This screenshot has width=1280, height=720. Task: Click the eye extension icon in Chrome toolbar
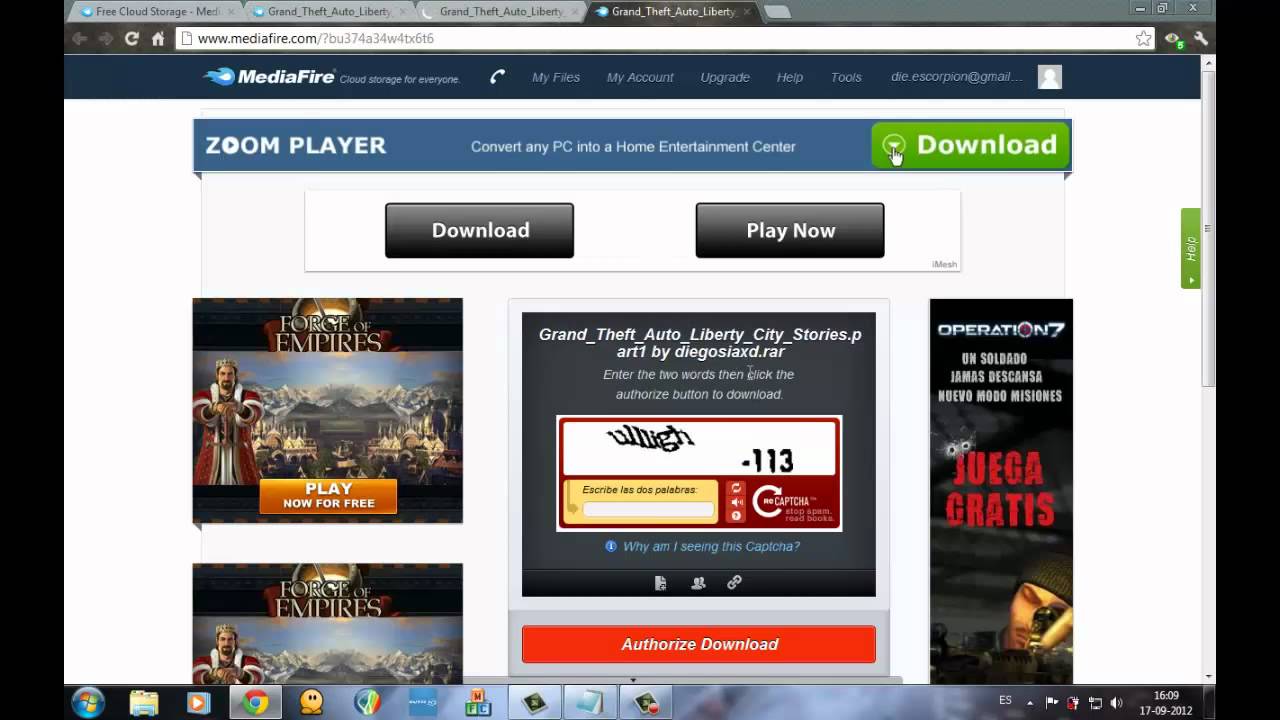click(x=1174, y=39)
